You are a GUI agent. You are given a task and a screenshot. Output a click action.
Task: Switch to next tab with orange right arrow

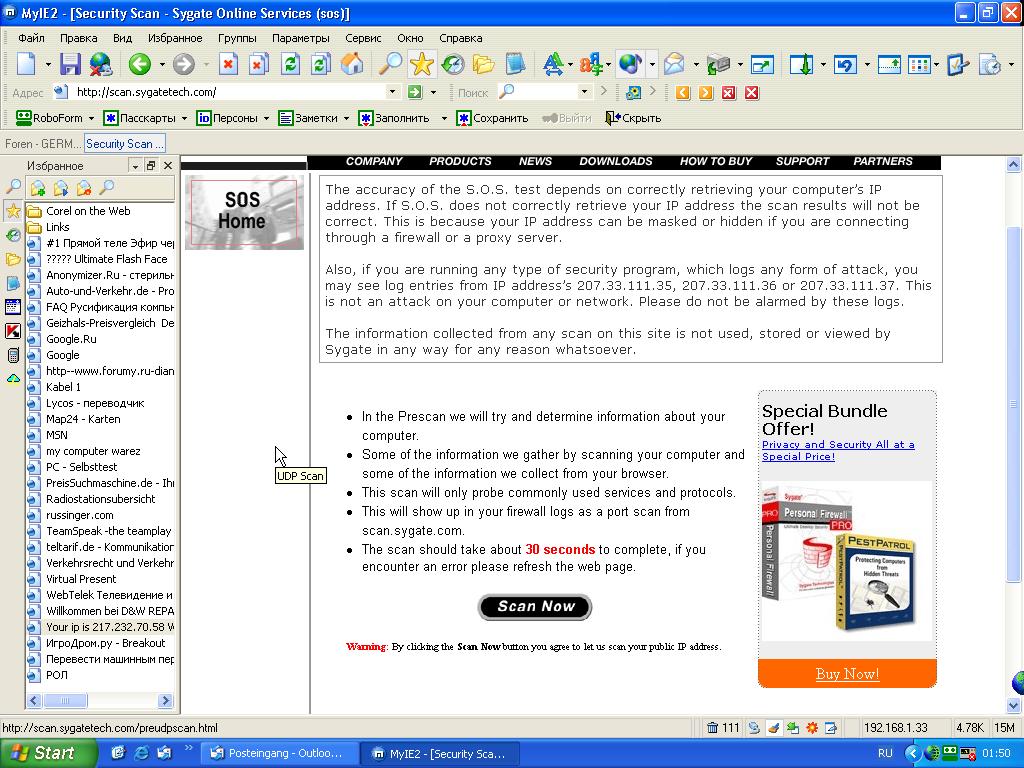click(x=706, y=93)
